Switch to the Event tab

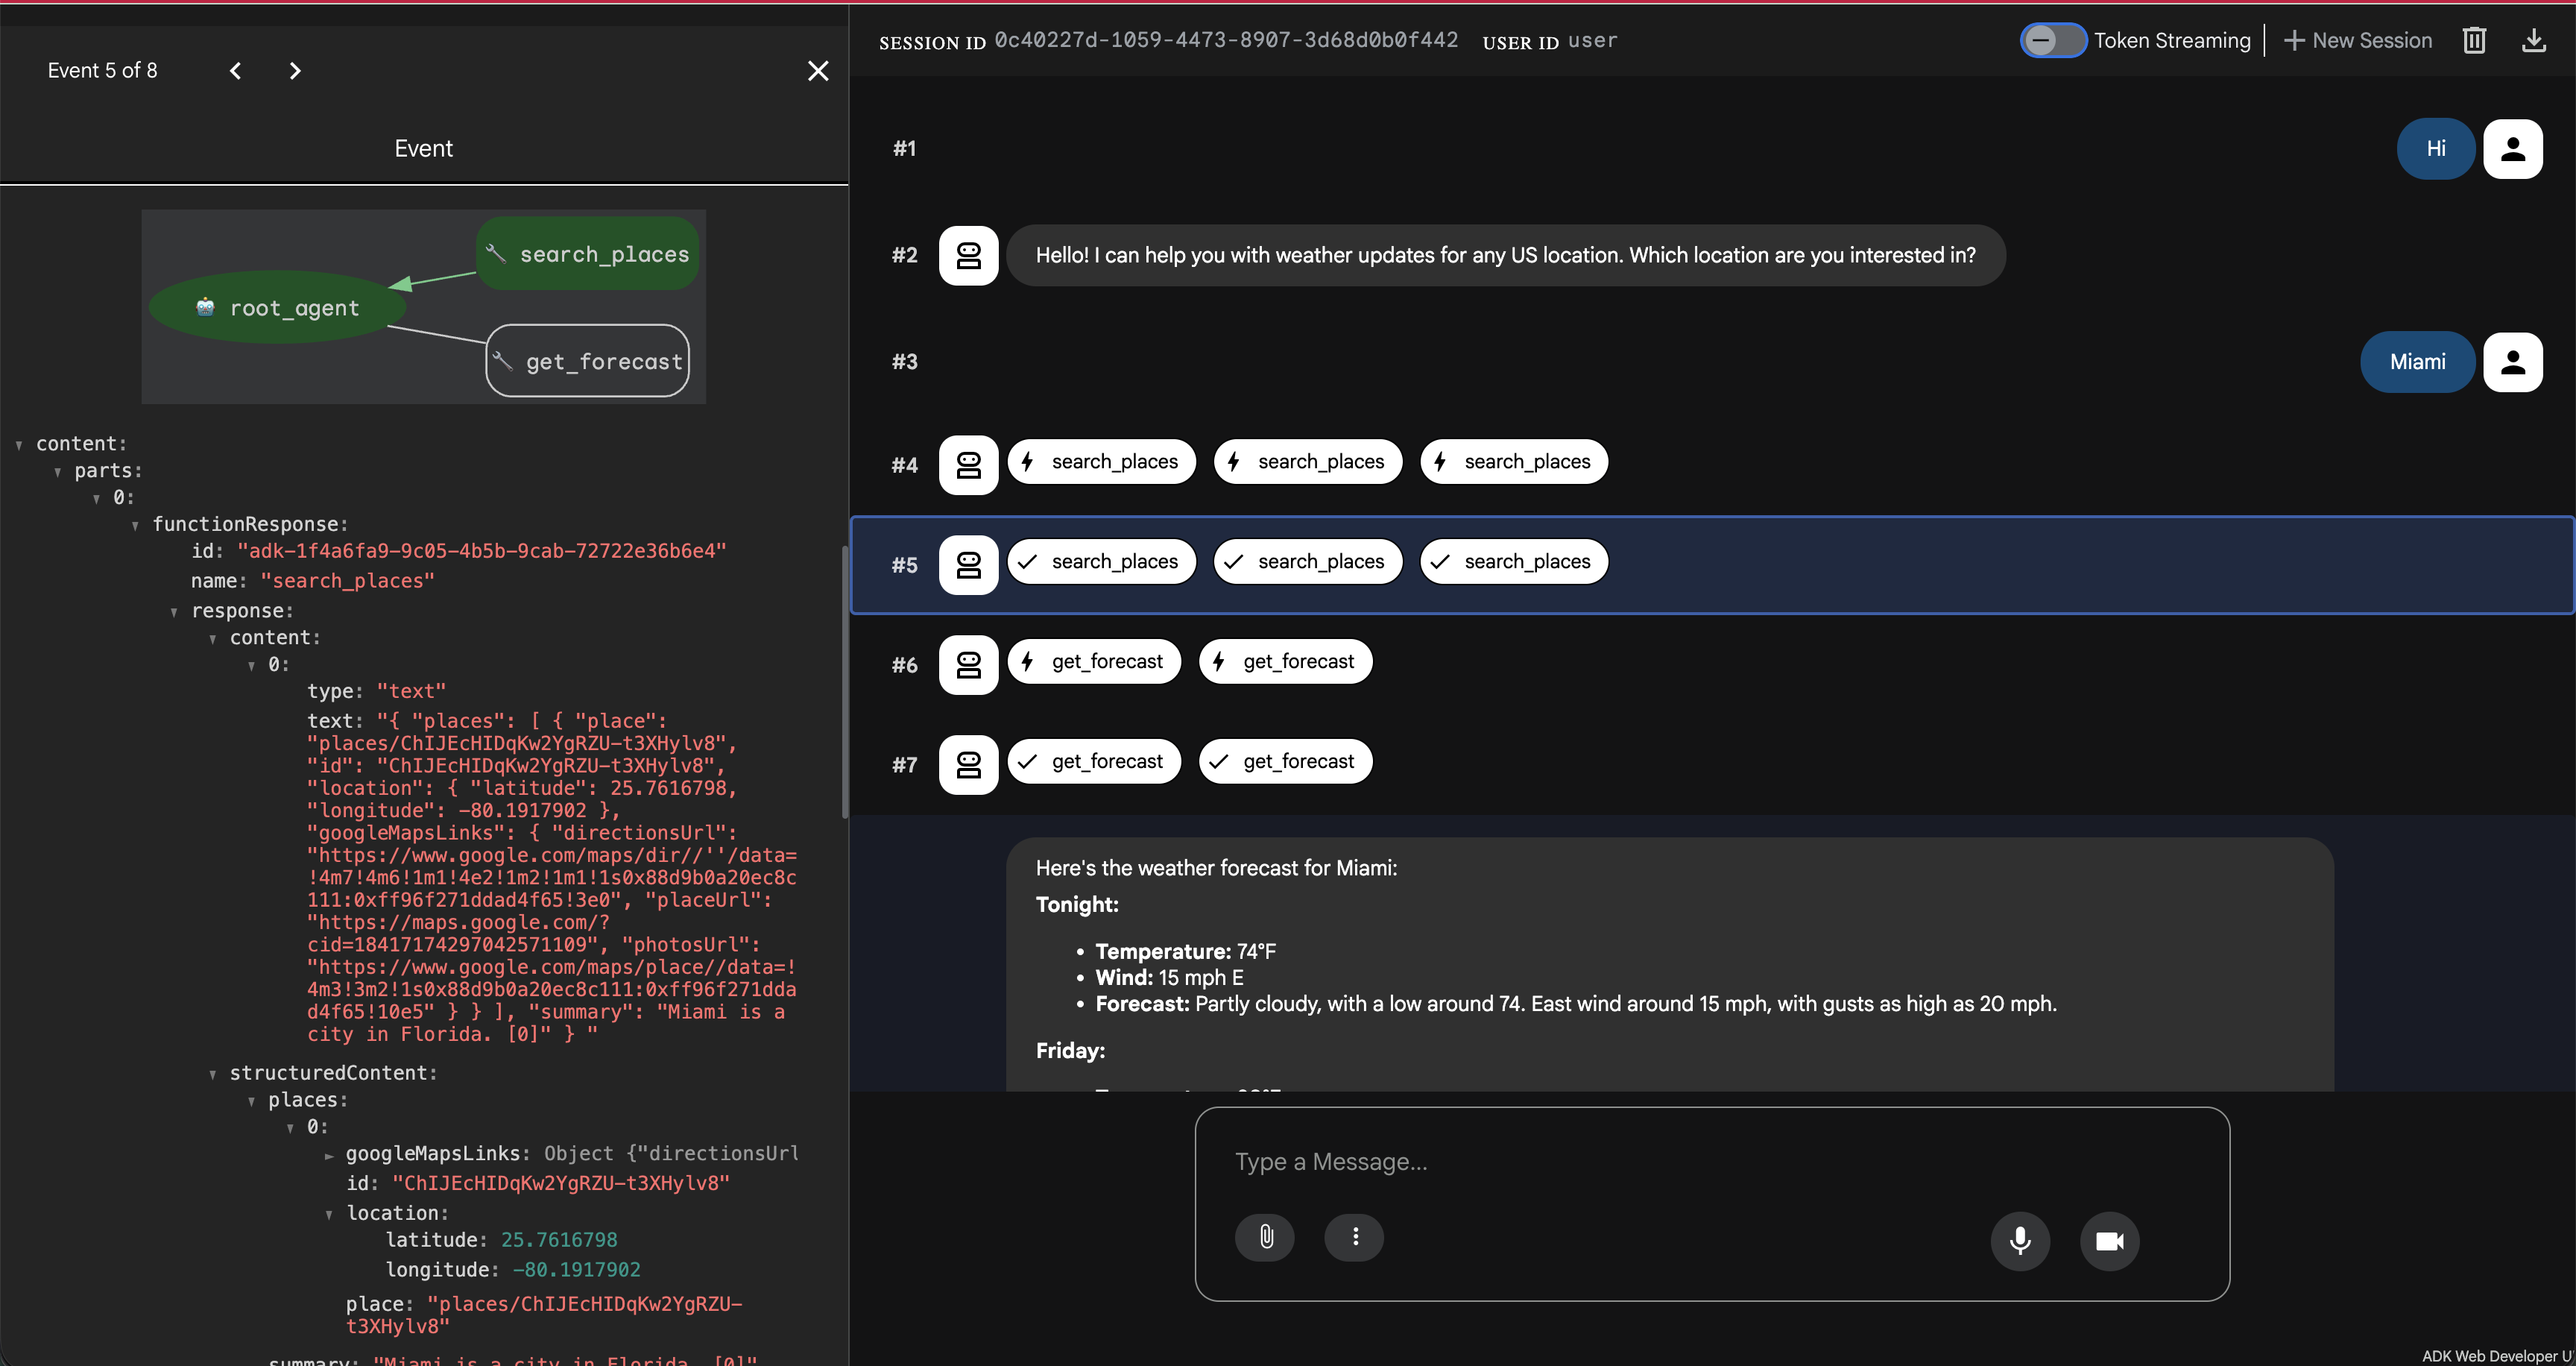click(423, 147)
